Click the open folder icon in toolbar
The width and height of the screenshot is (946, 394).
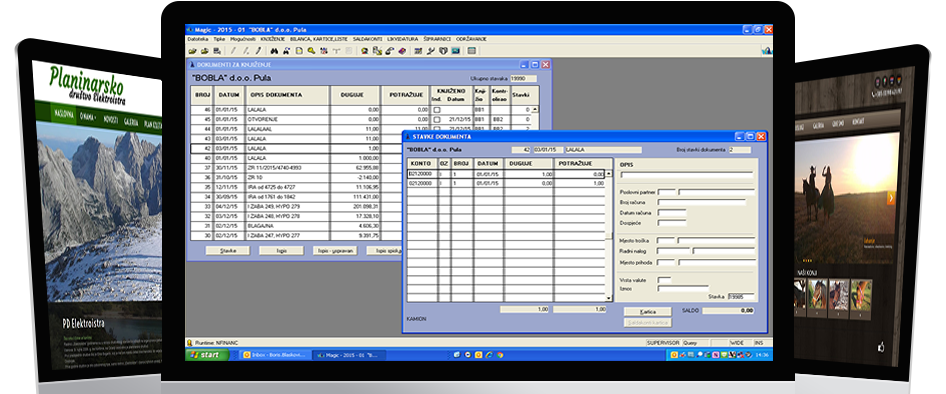coord(192,51)
